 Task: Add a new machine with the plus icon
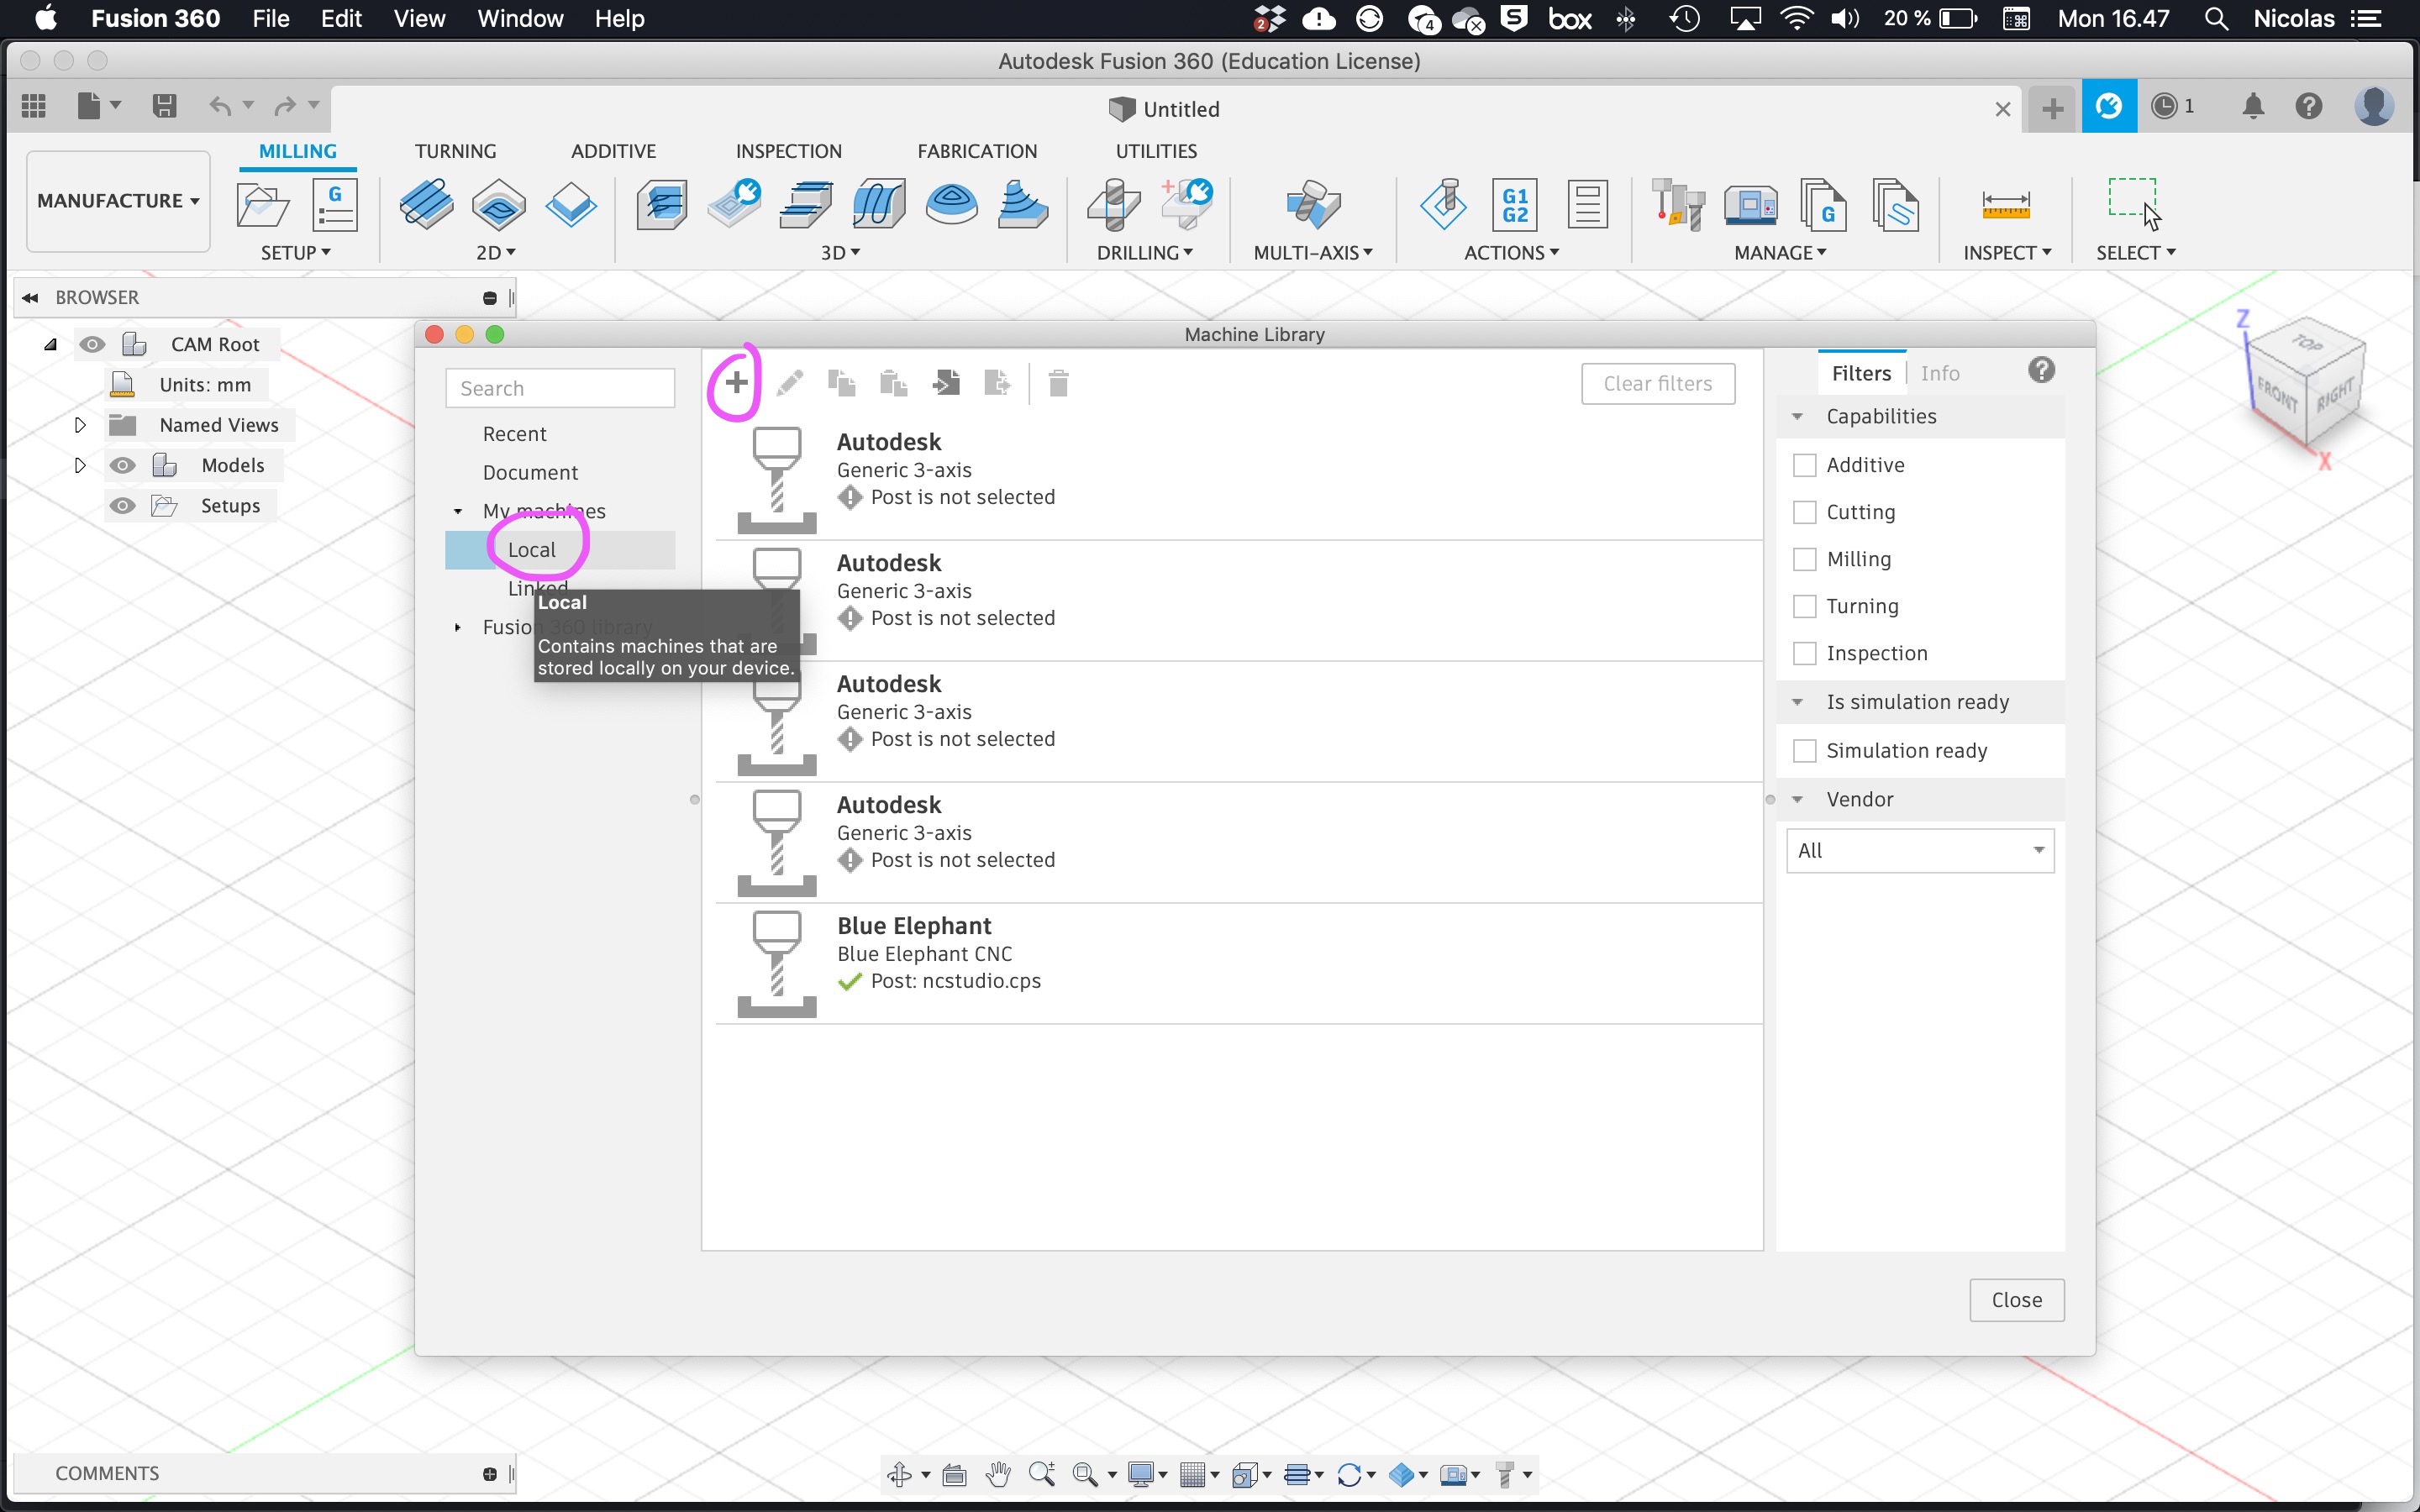(x=736, y=383)
